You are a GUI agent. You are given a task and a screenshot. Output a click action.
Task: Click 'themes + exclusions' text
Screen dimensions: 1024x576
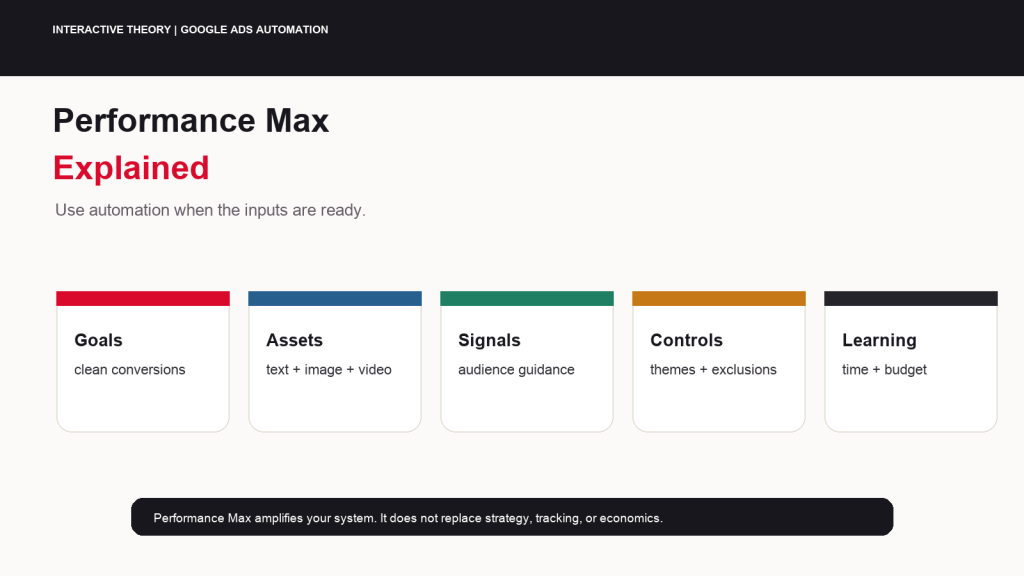[x=713, y=370]
